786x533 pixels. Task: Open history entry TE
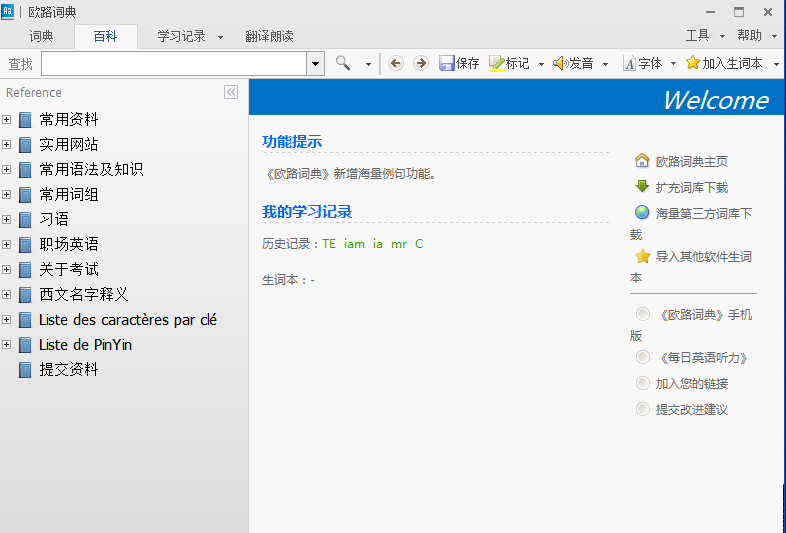pos(329,244)
